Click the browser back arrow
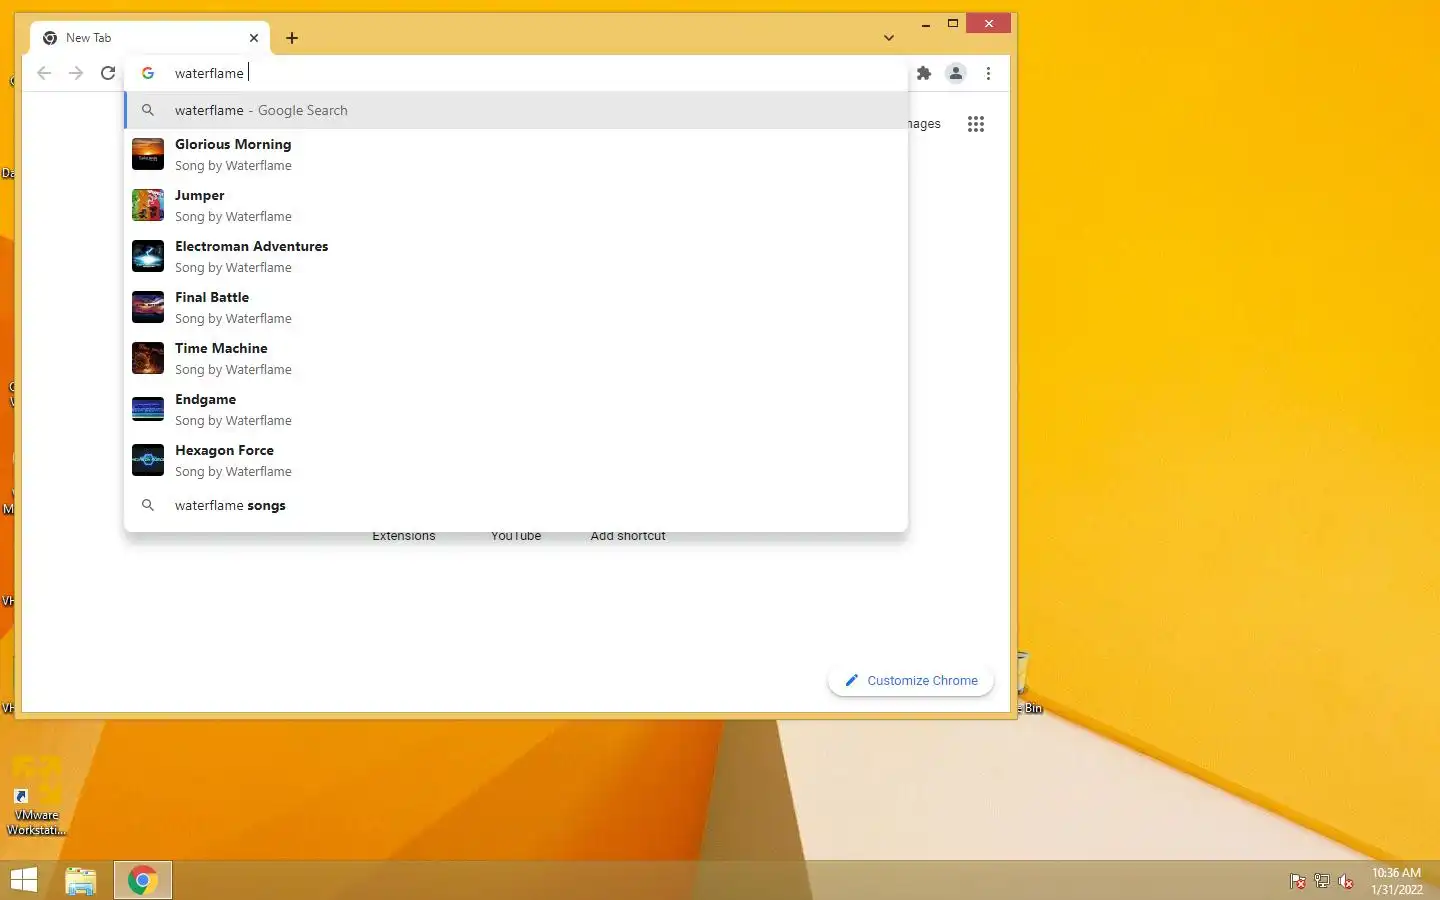This screenshot has width=1440, height=900. pyautogui.click(x=44, y=73)
